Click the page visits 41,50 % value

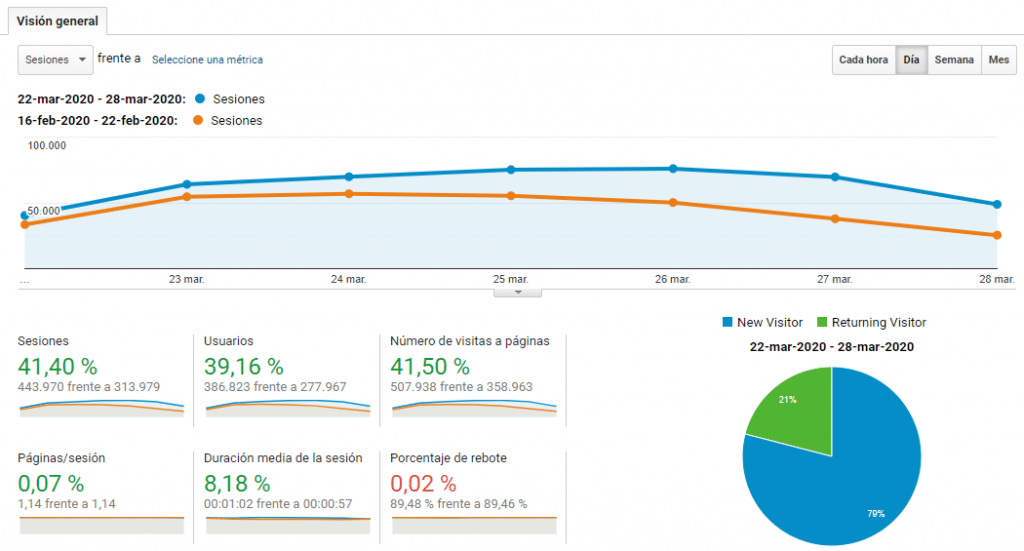tap(430, 366)
